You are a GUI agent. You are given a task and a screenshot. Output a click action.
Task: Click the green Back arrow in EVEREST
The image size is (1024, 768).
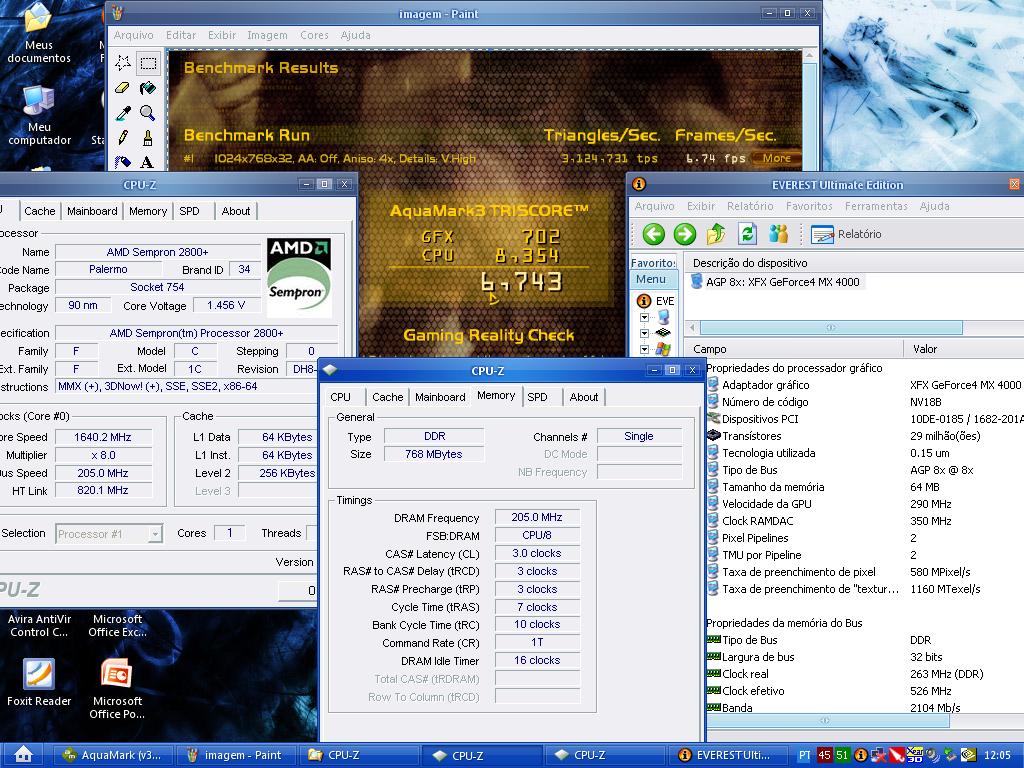[x=653, y=234]
